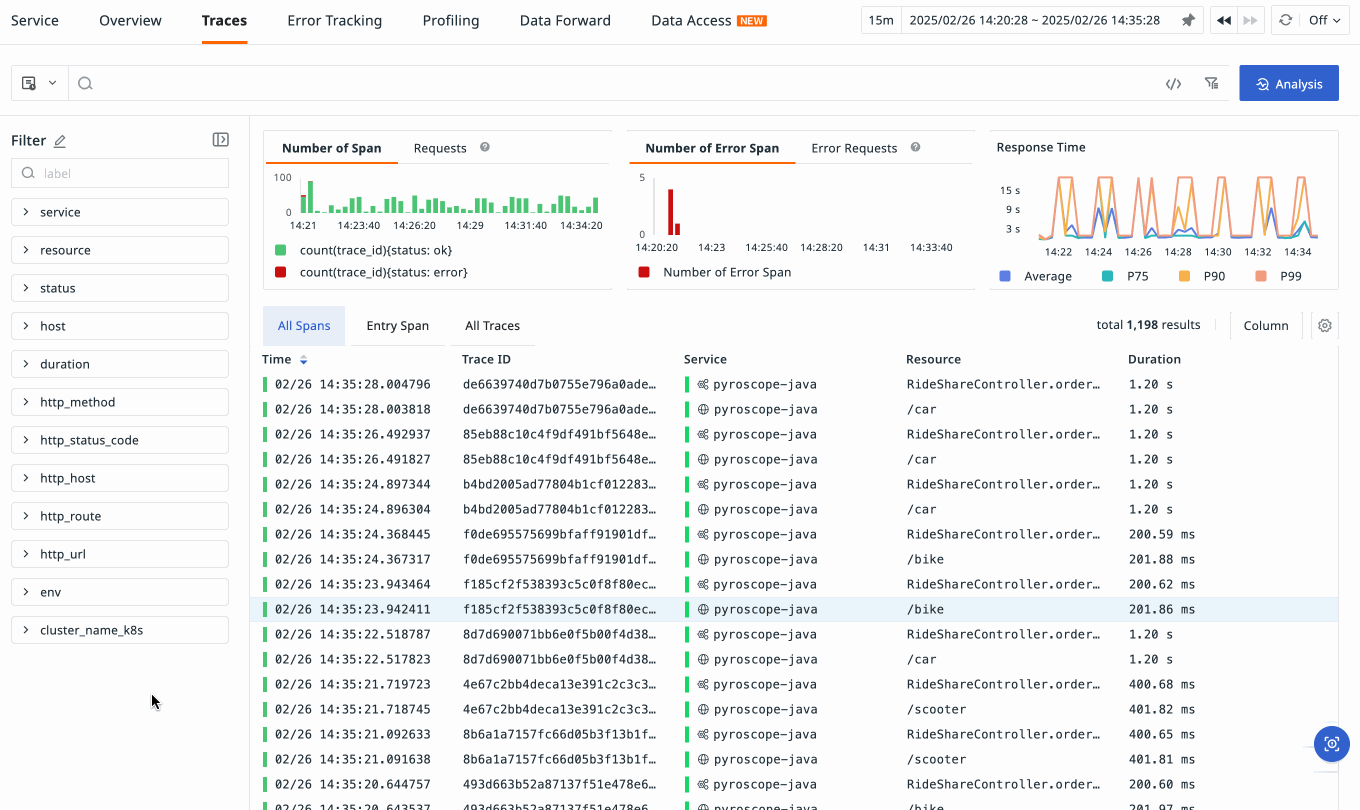1360x810 pixels.
Task: Collapse the Filter sidebar panel icon
Action: click(221, 140)
